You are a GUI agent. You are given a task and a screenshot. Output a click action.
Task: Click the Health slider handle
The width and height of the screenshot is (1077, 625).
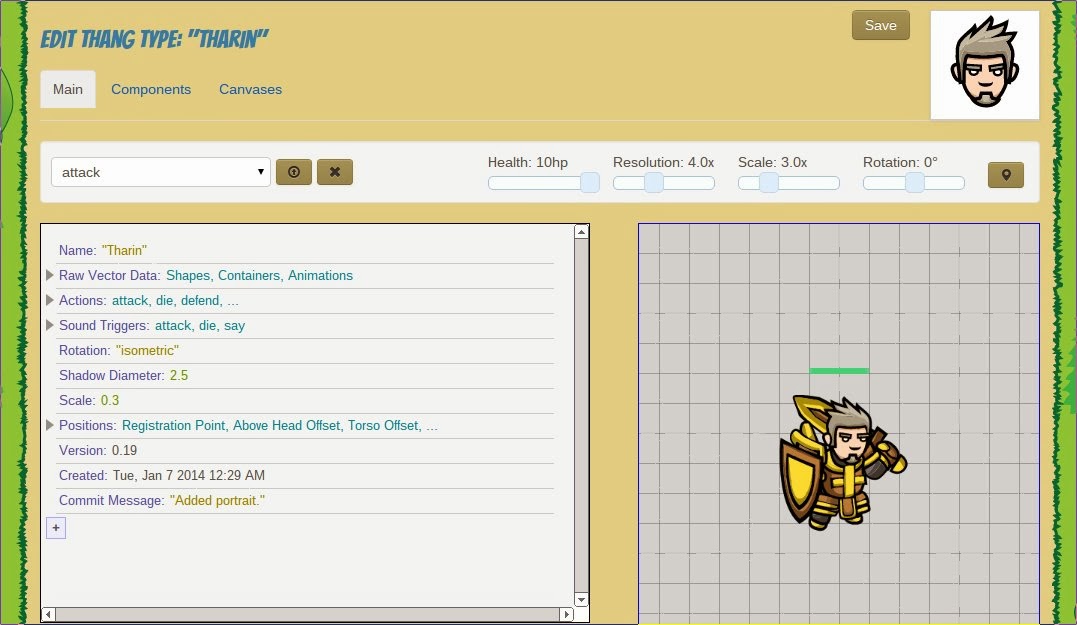[x=589, y=183]
